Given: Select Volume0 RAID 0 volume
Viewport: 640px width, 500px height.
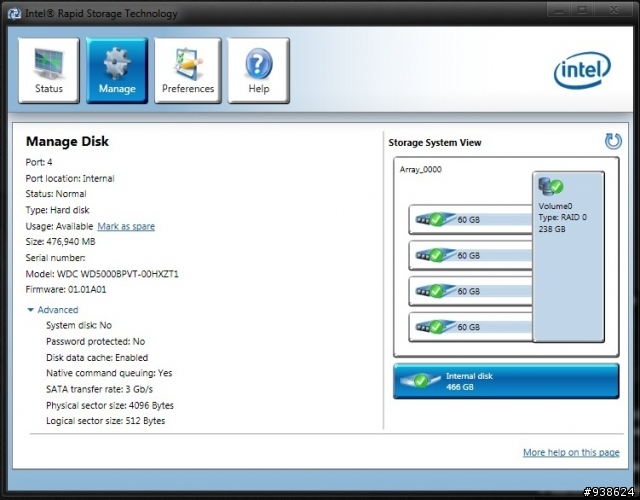Looking at the screenshot, I should pyautogui.click(x=568, y=256).
